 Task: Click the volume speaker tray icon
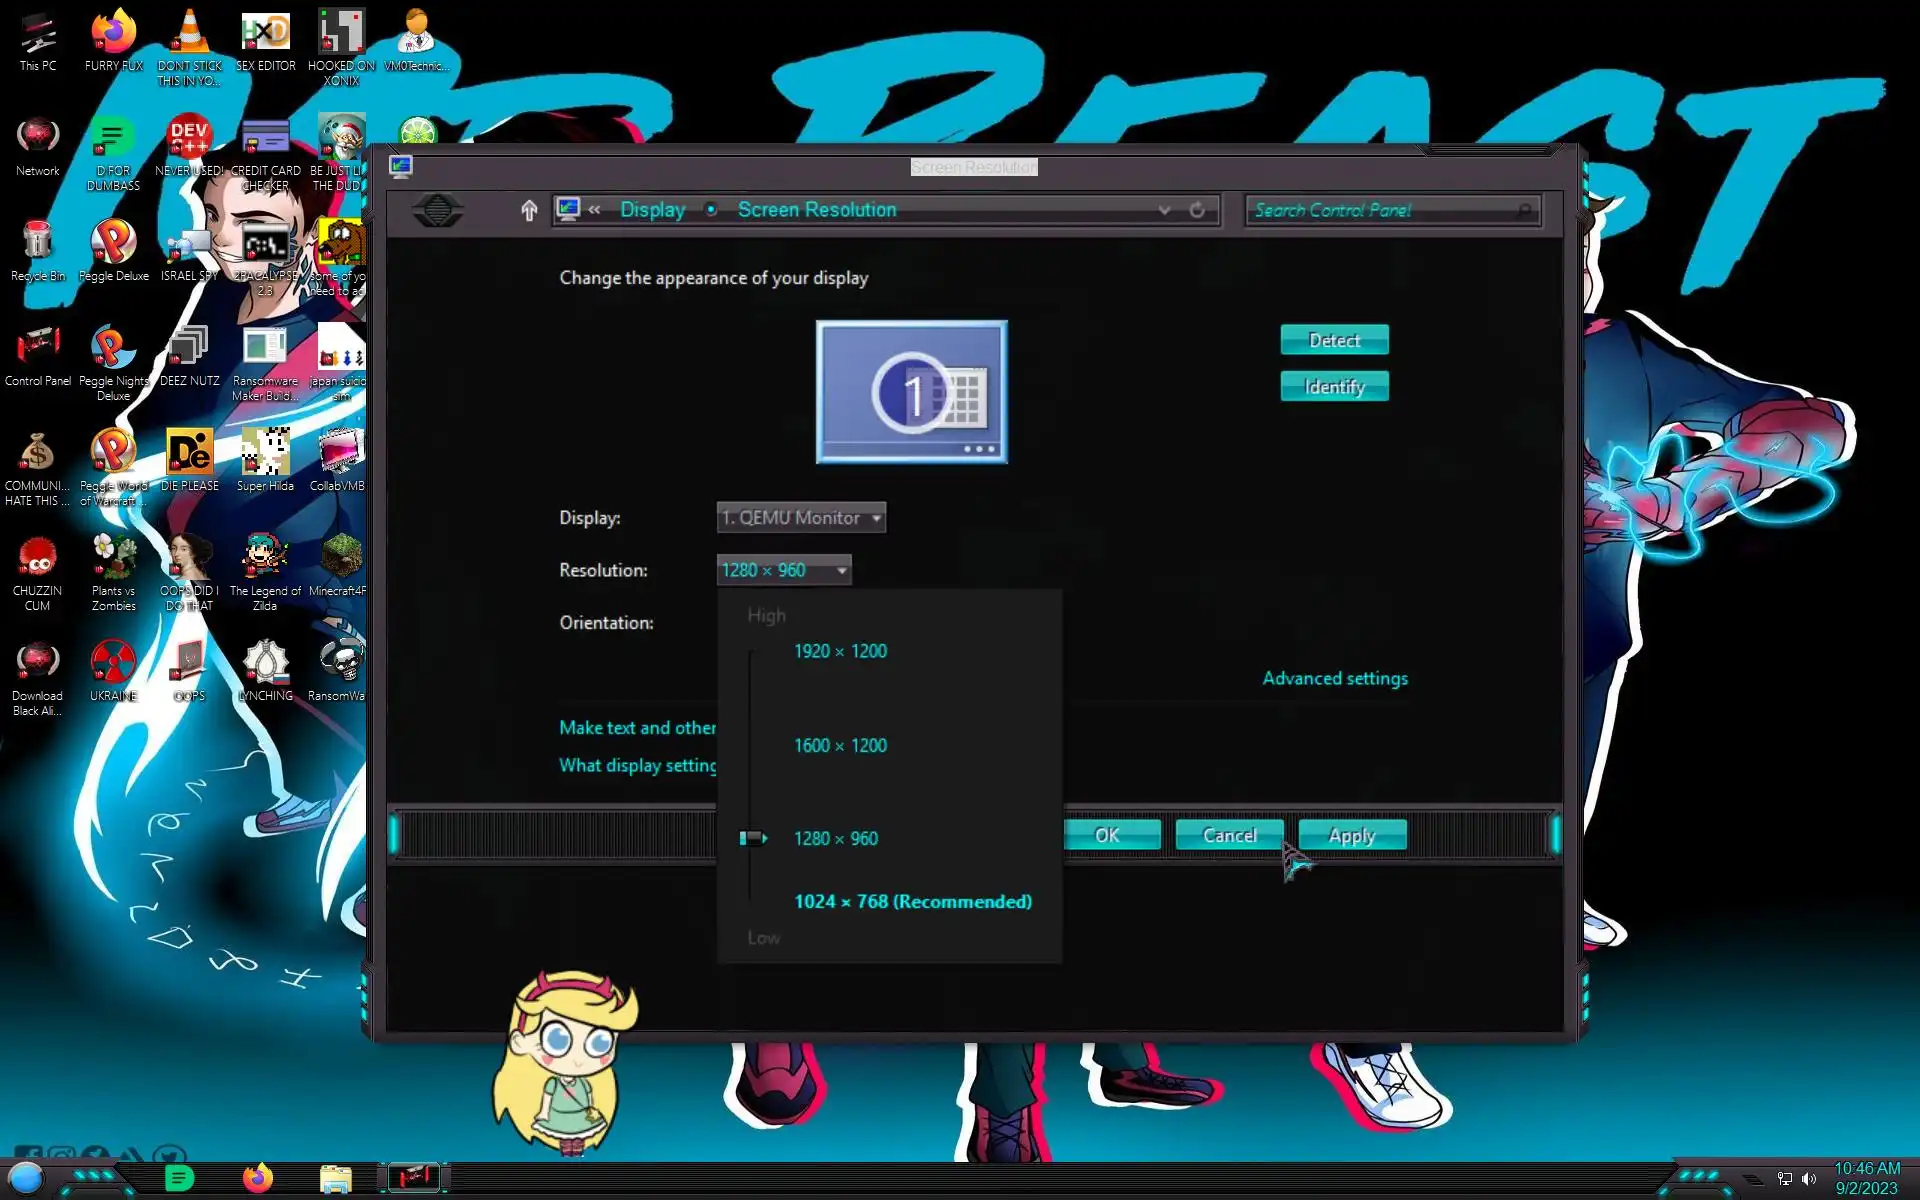tap(1809, 1179)
